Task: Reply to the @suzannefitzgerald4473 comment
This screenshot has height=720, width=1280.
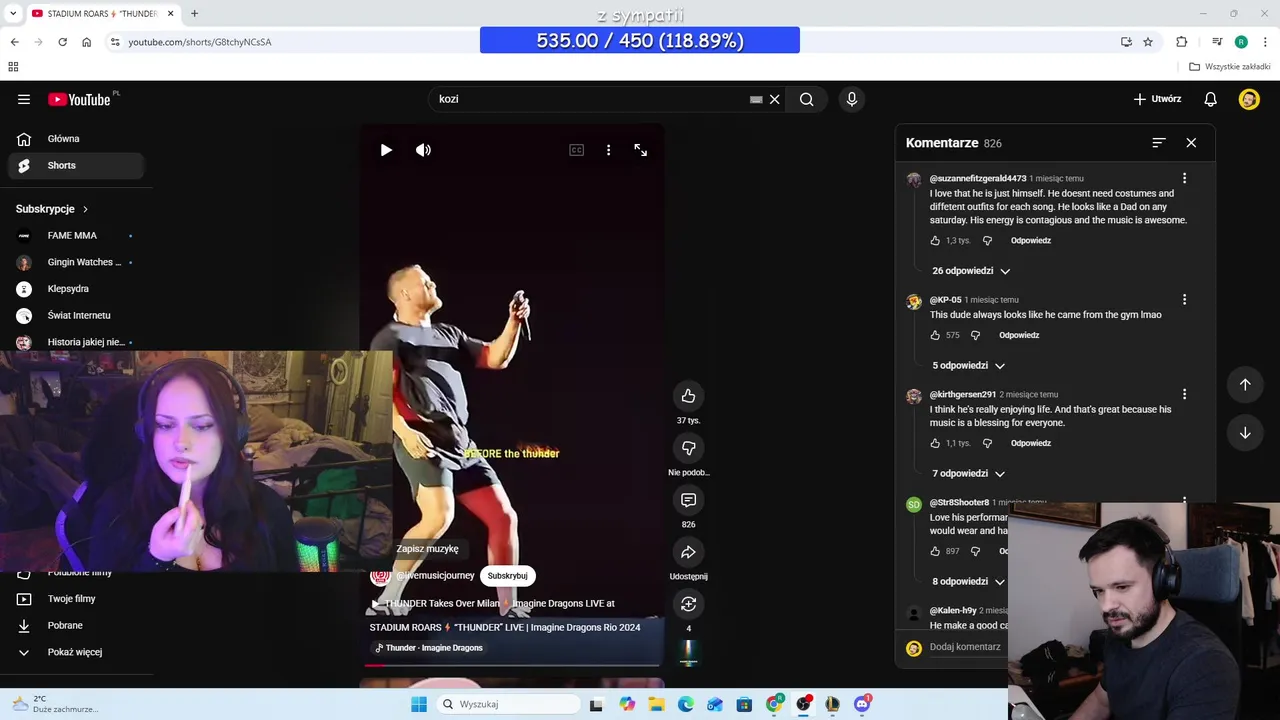Action: pyautogui.click(x=1031, y=241)
